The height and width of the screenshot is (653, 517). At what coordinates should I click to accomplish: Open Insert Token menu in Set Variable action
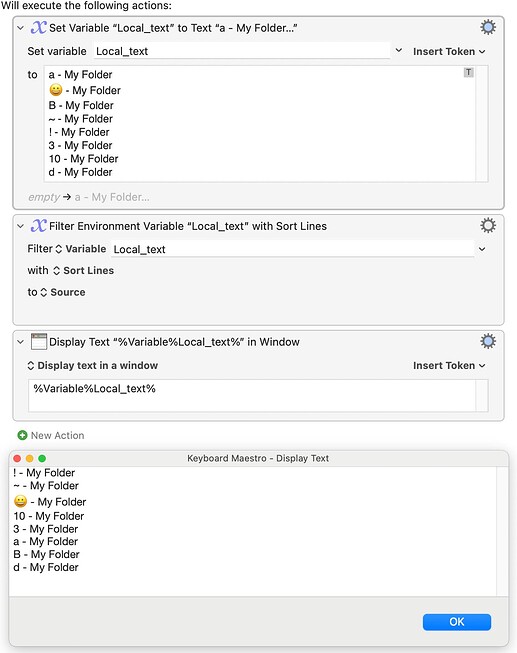449,51
